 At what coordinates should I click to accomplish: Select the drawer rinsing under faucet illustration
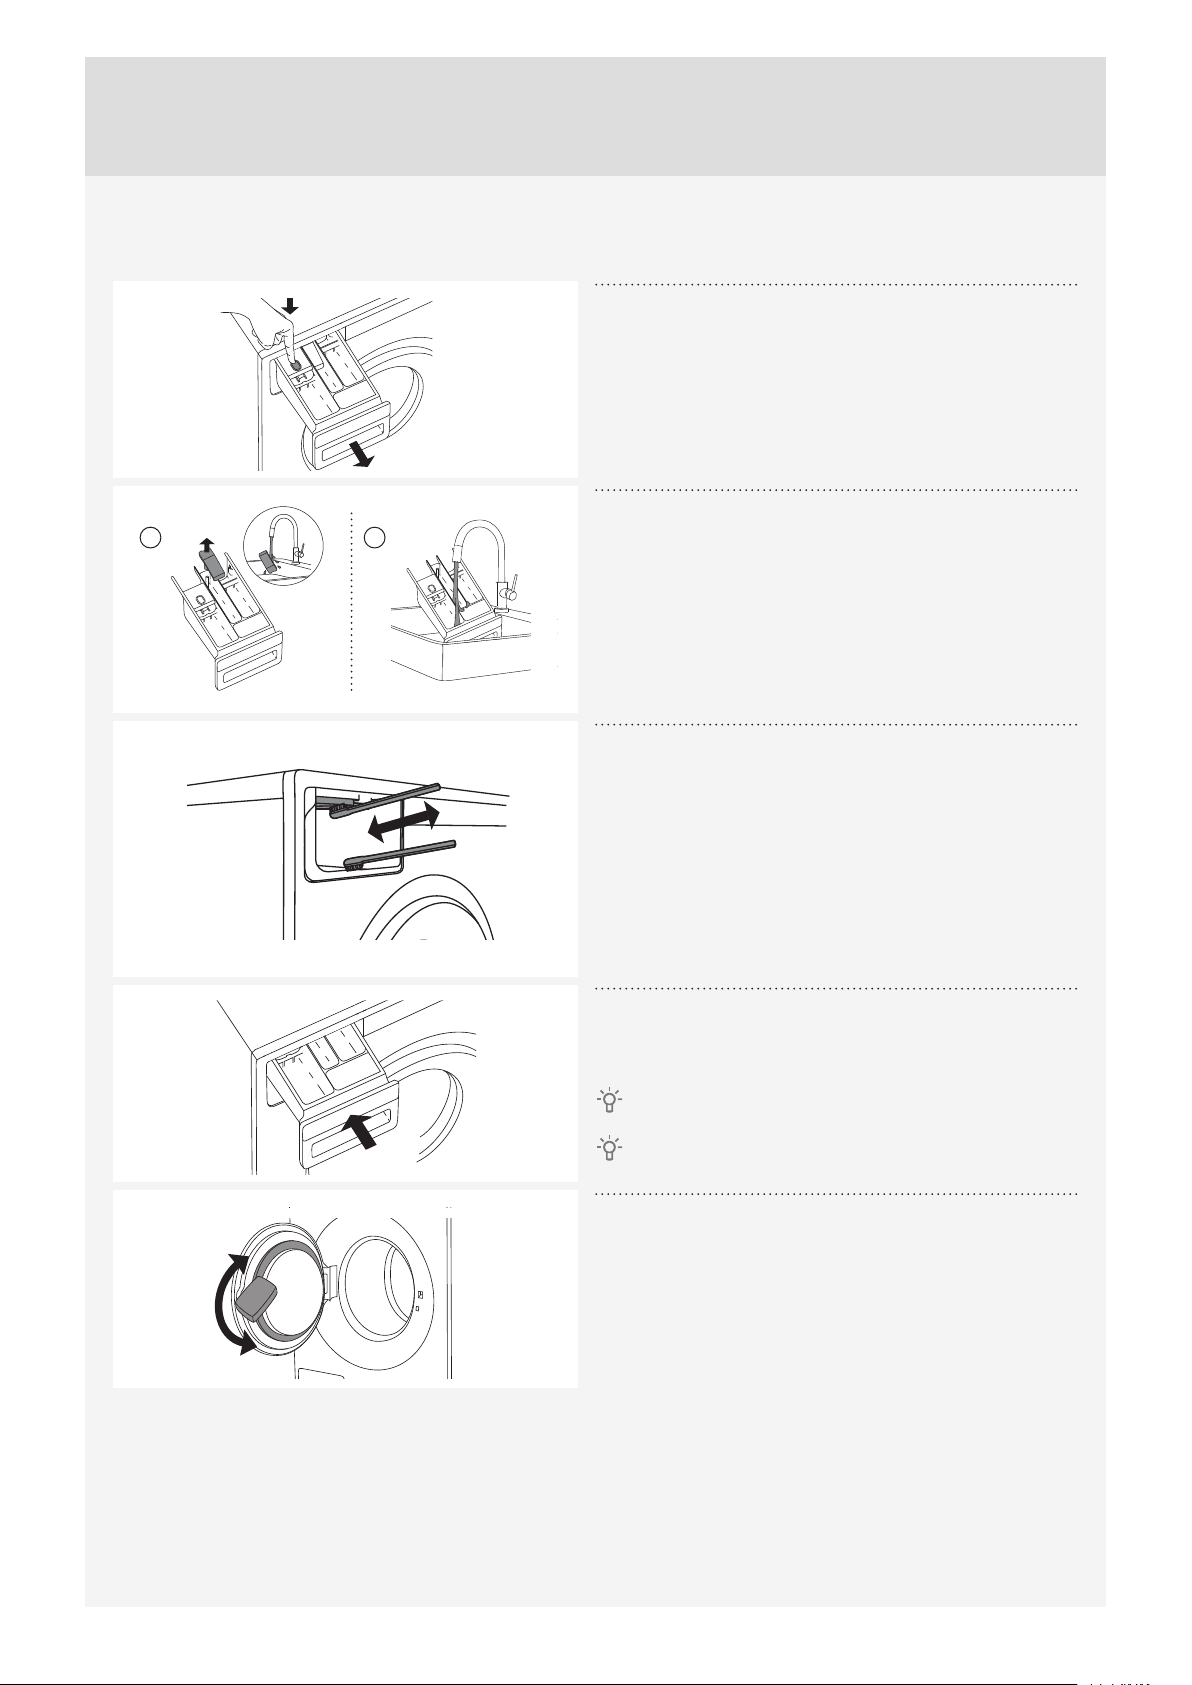[466, 599]
